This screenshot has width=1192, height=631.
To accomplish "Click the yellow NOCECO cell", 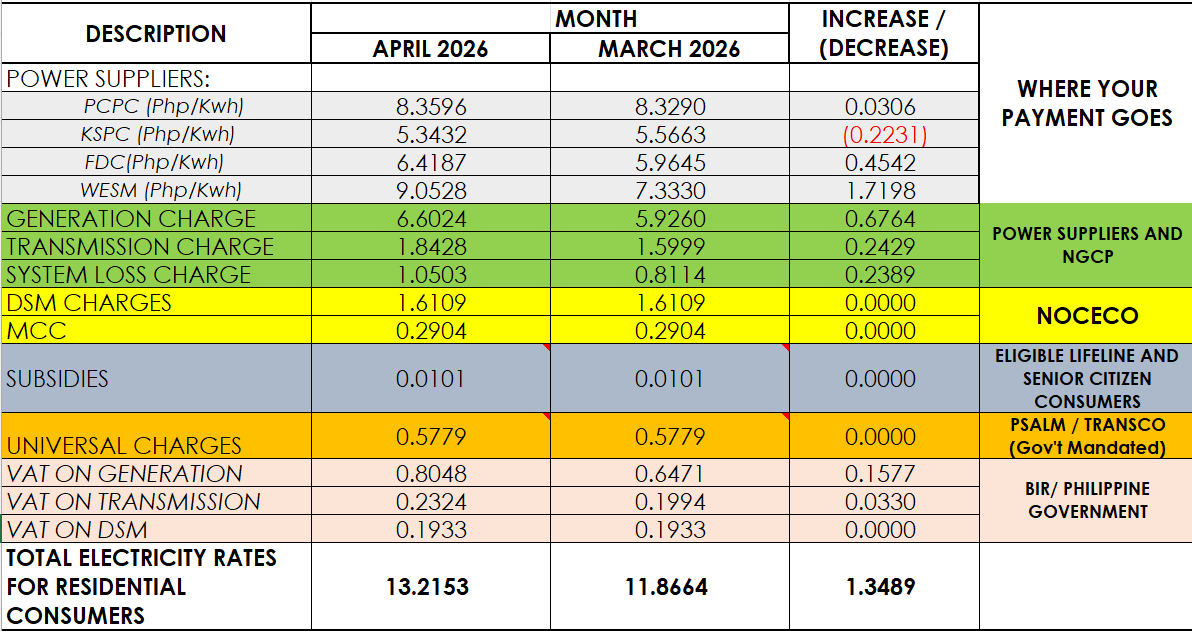I will 1086,316.
